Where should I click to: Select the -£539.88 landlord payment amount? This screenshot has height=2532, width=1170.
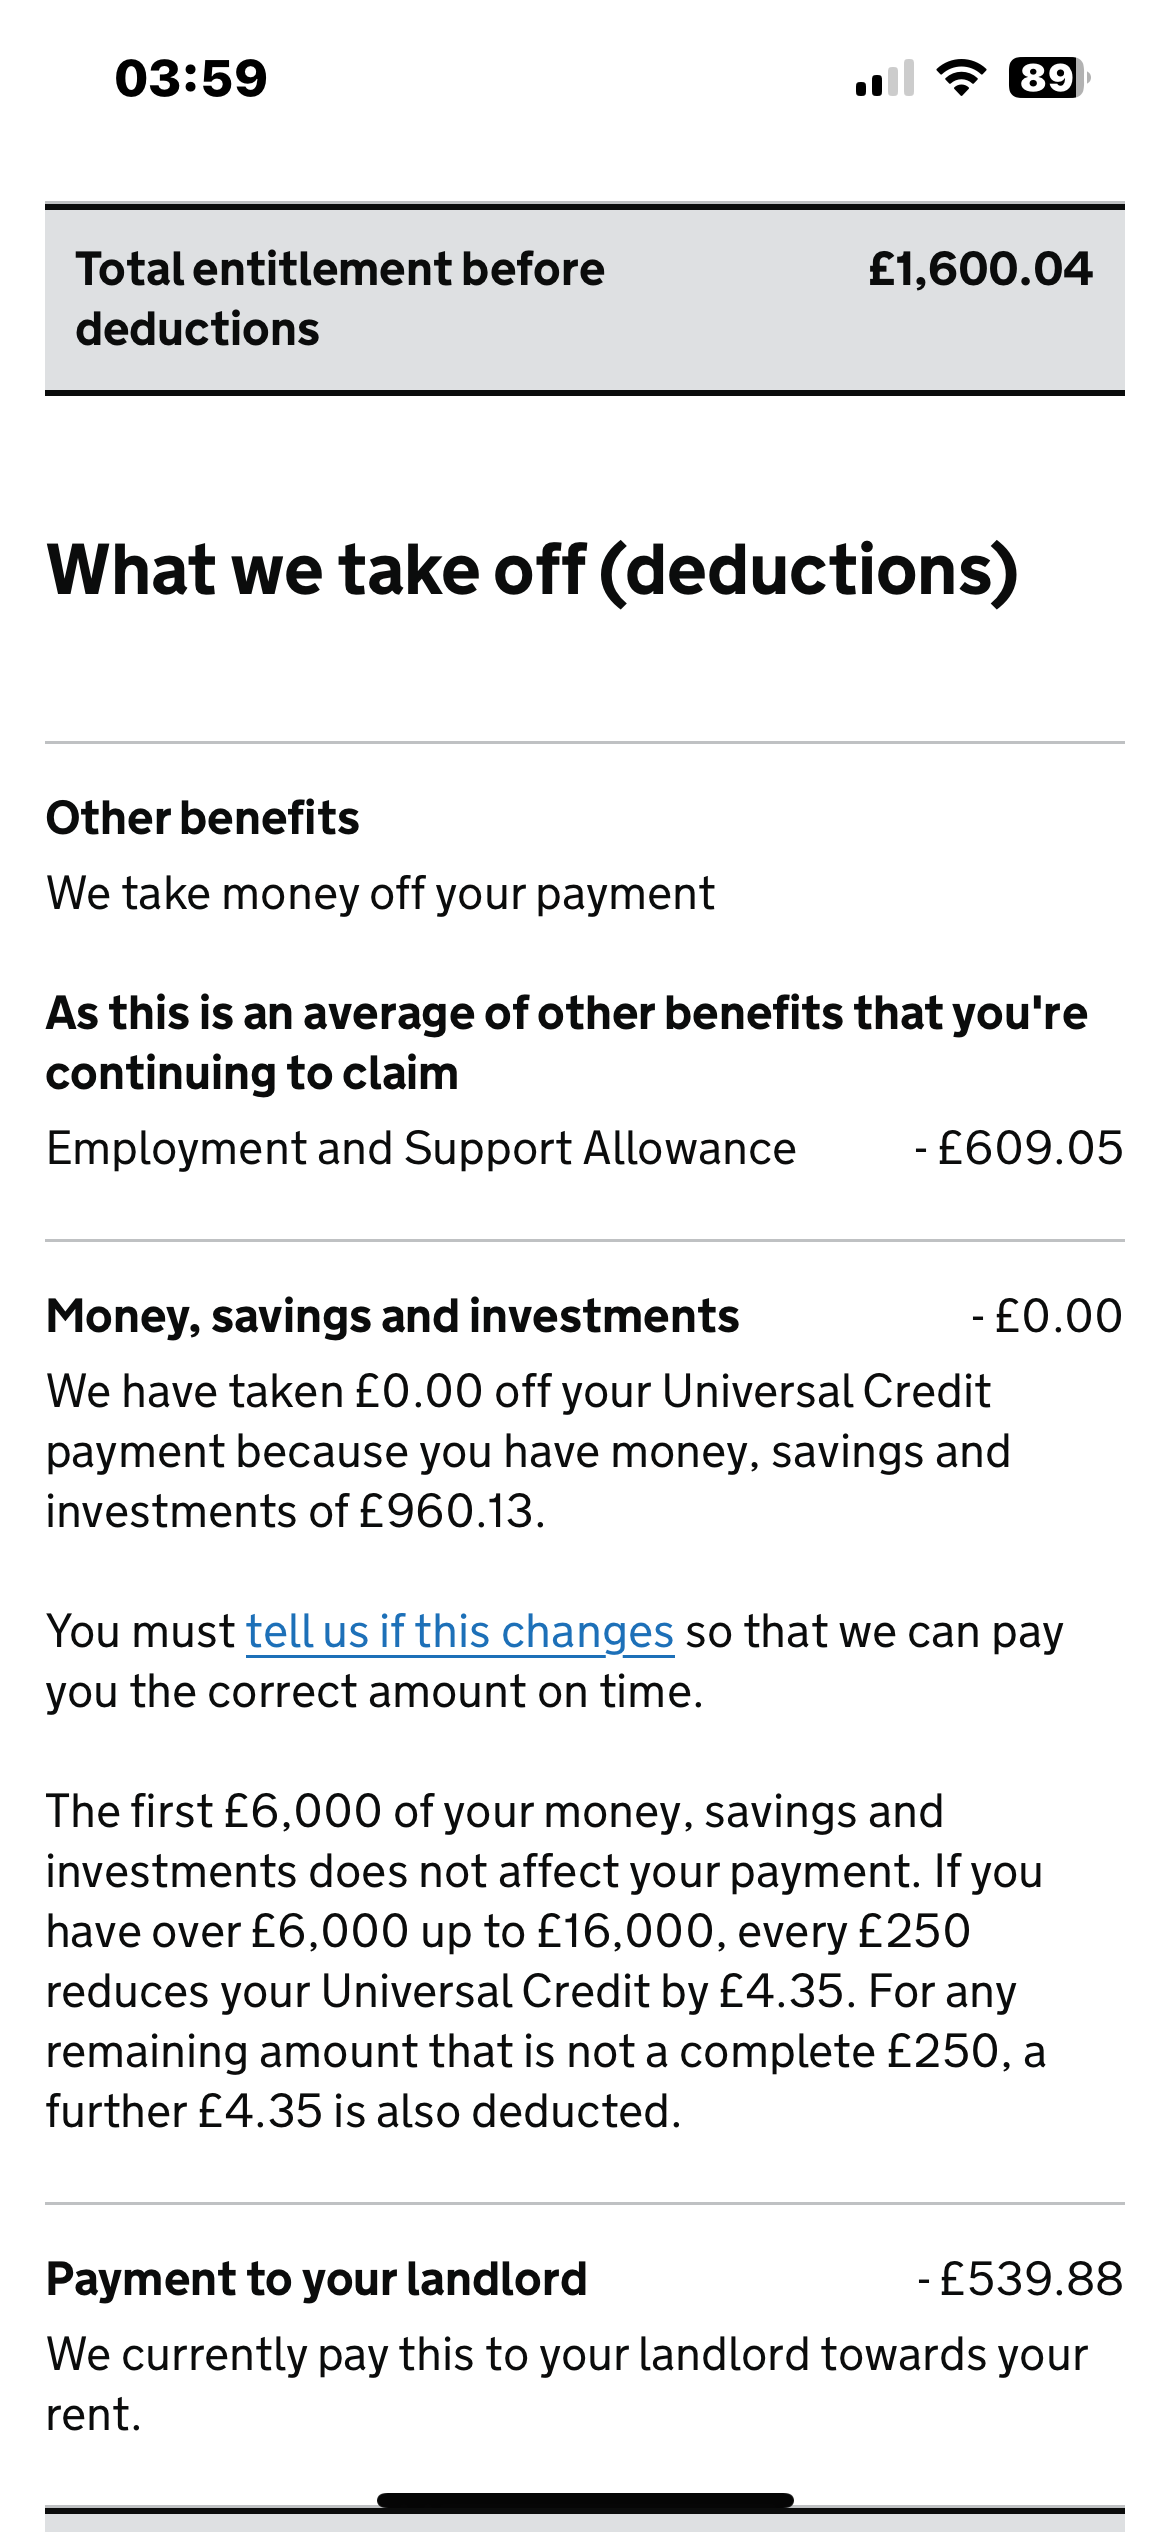(x=1020, y=2280)
